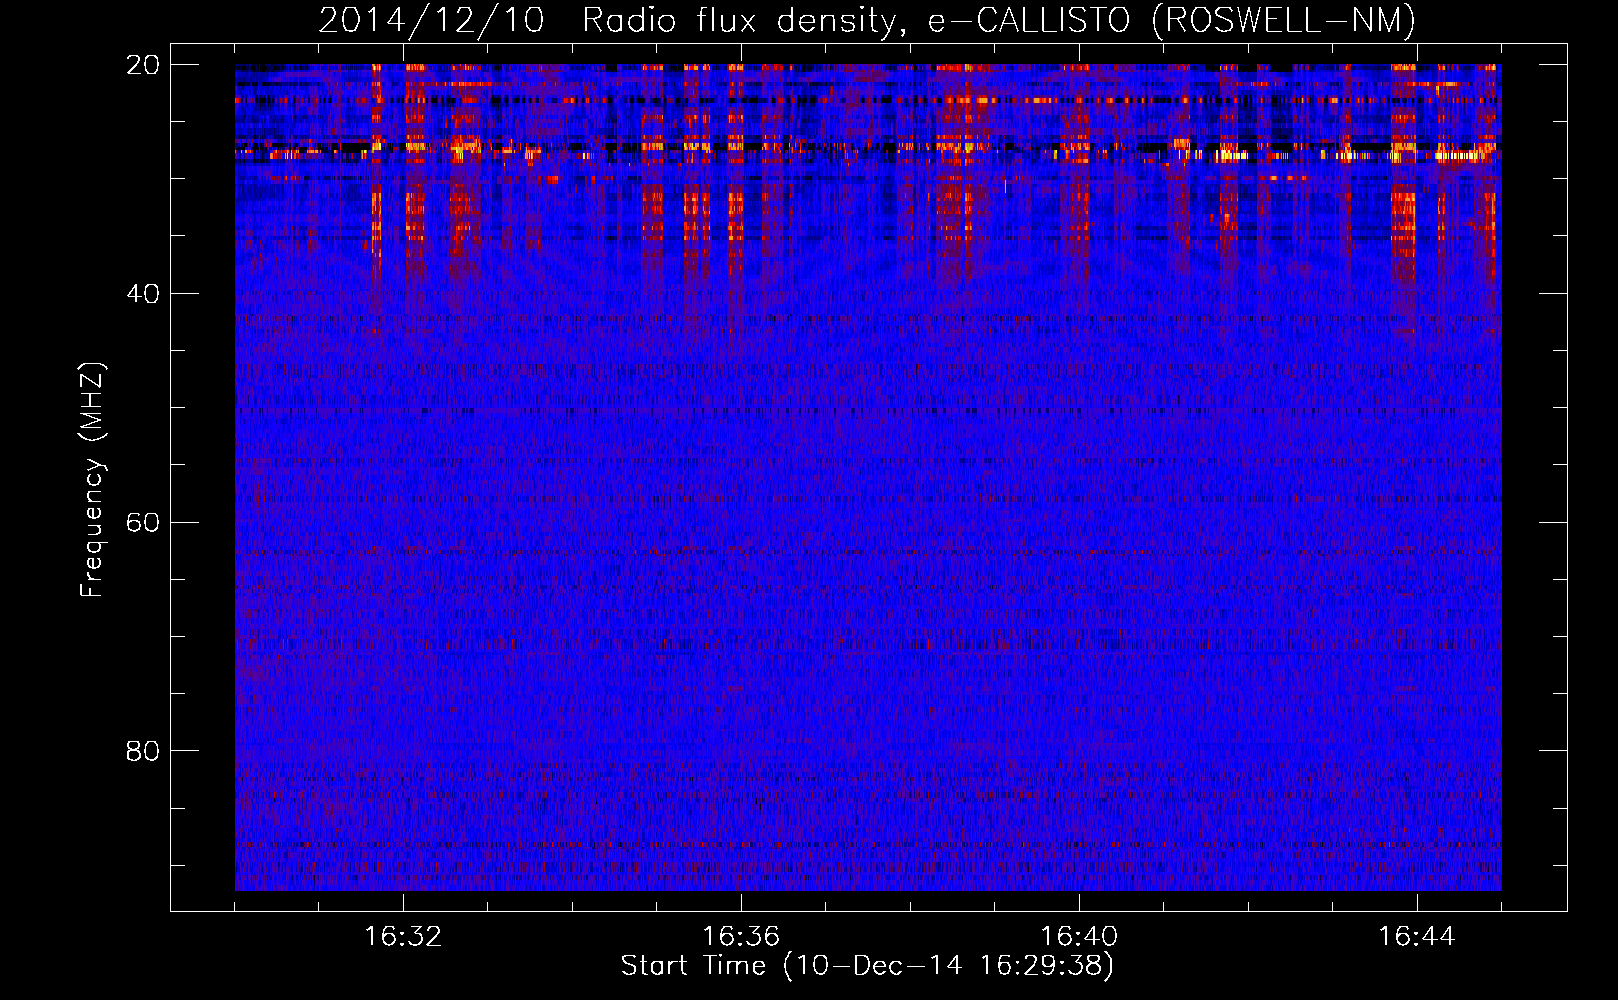Click the frequency tick label '40'

pyautogui.click(x=143, y=294)
